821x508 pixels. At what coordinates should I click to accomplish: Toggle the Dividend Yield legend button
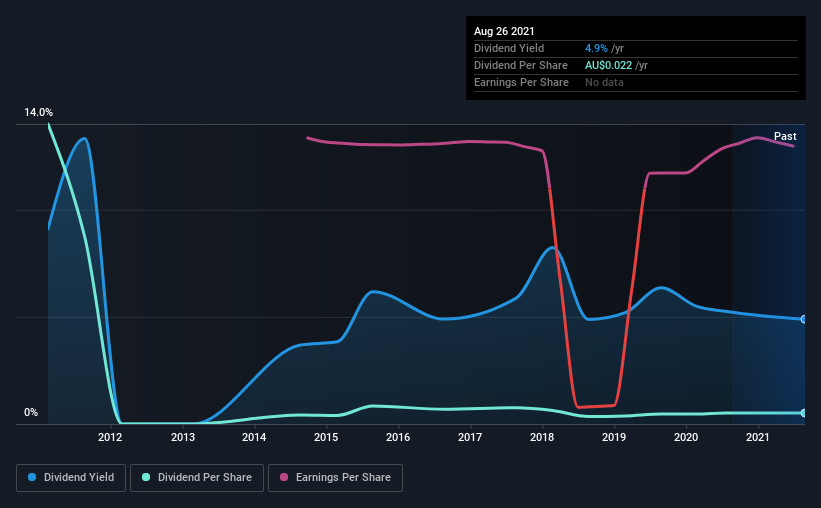[x=71, y=478]
